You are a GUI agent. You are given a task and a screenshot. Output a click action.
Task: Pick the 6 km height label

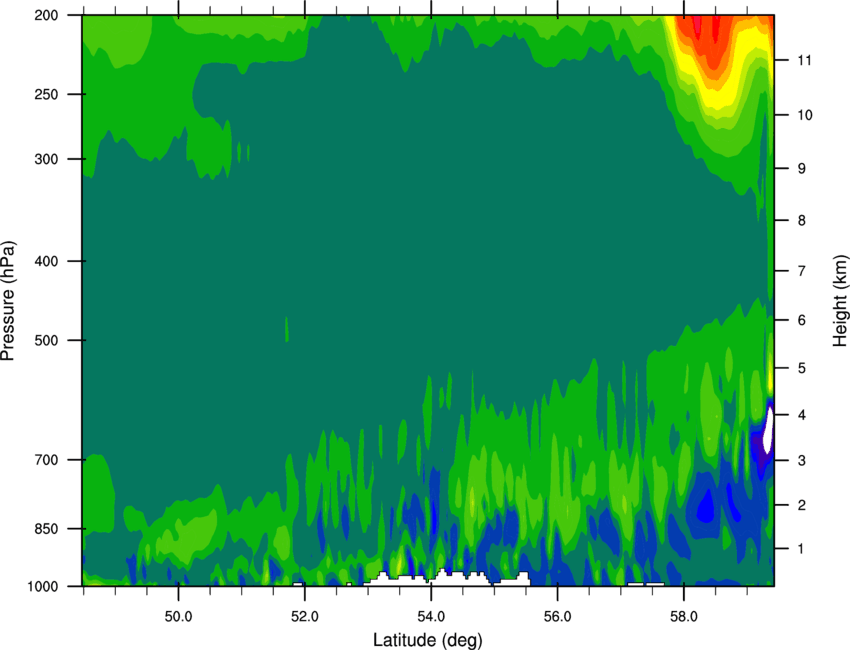pyautogui.click(x=802, y=320)
